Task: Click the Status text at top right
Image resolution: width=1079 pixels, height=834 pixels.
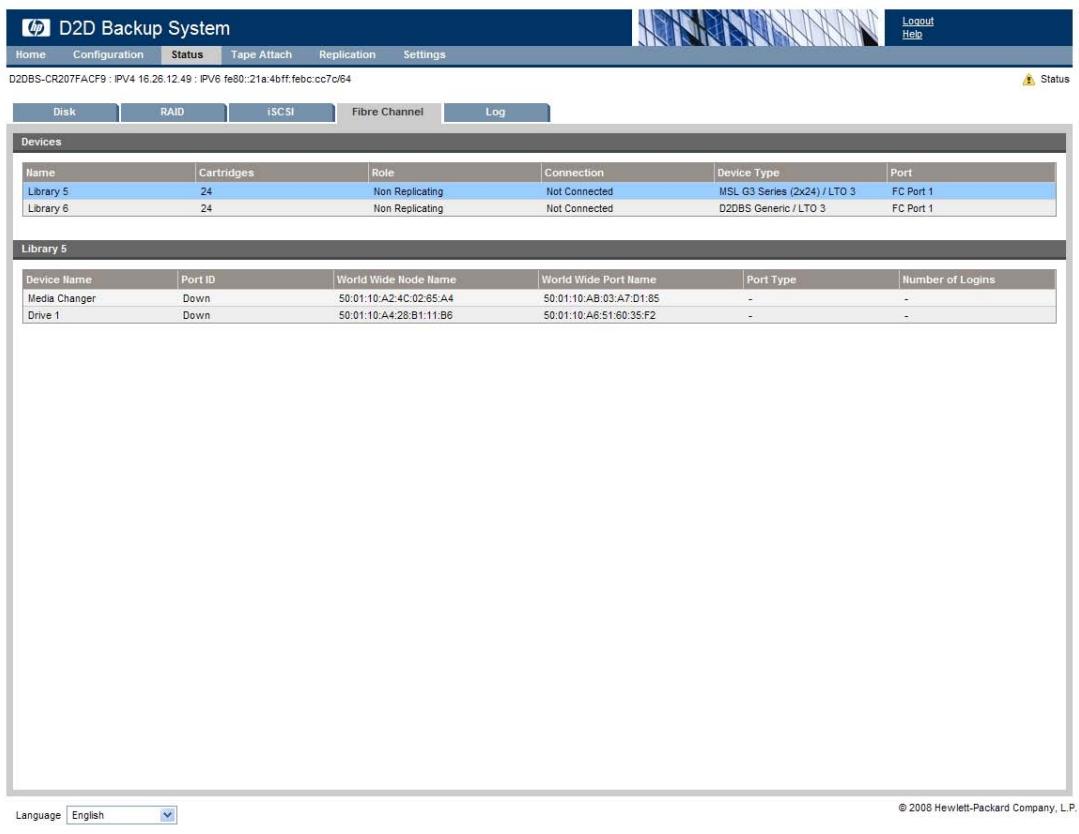Action: point(1054,79)
